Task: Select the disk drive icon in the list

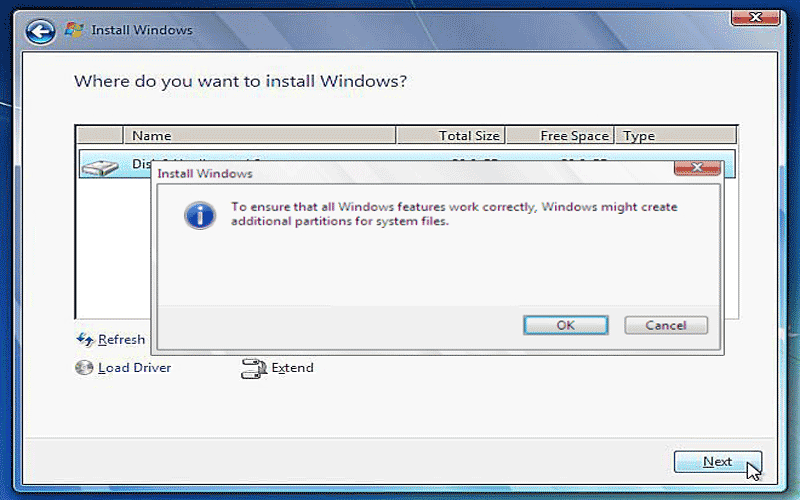Action: pos(101,167)
